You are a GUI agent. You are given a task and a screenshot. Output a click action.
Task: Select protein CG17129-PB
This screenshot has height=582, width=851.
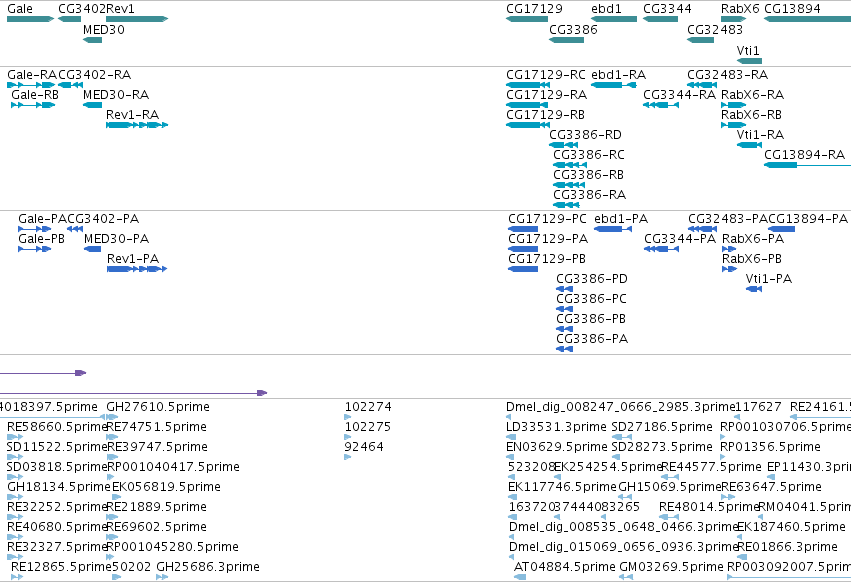(523, 269)
